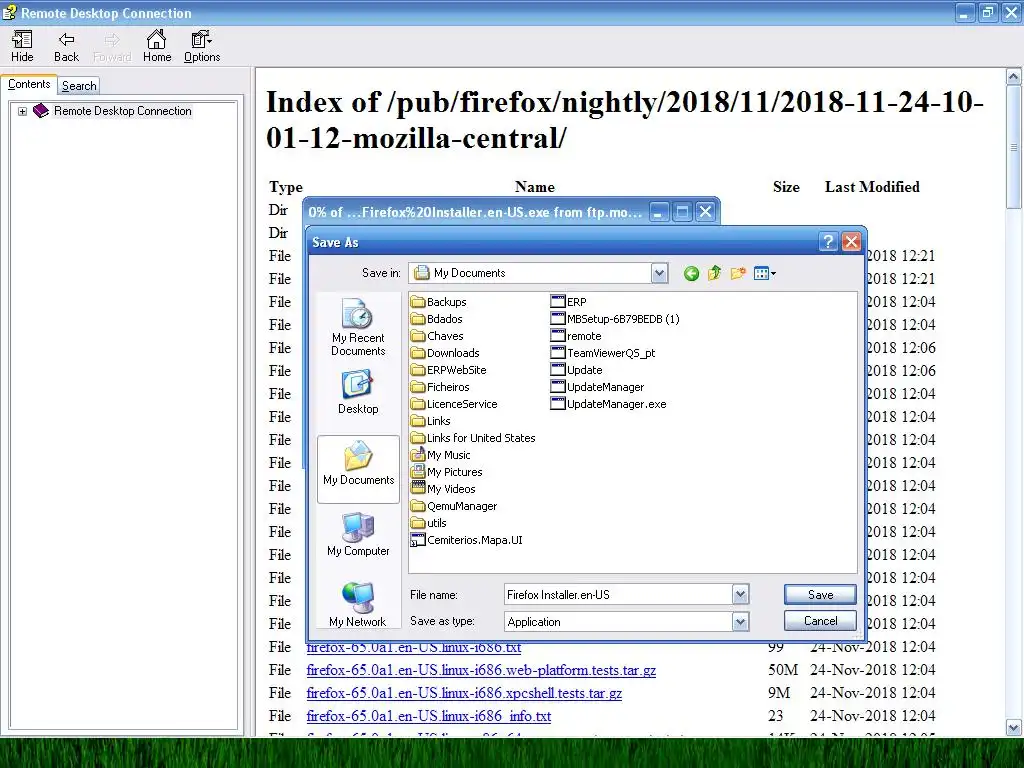This screenshot has width=1024, height=768.
Task: Go up one folder level in Save As
Action: [x=714, y=273]
